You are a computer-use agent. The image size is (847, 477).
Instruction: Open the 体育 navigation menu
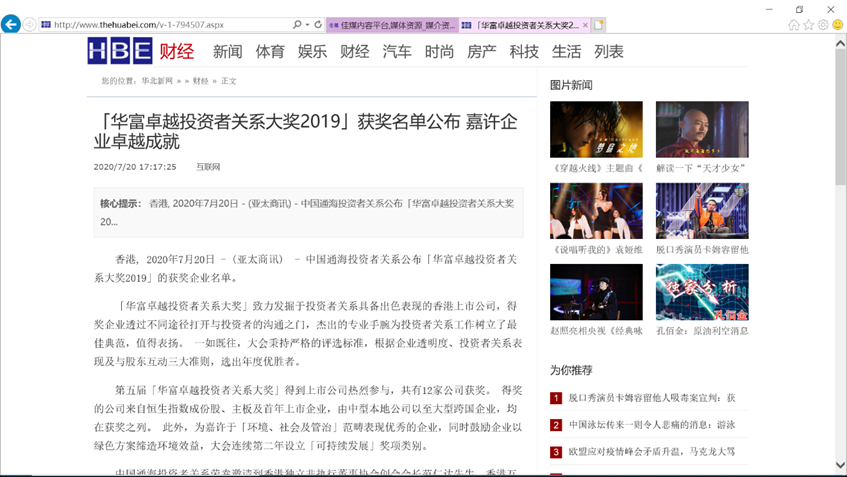coord(270,52)
